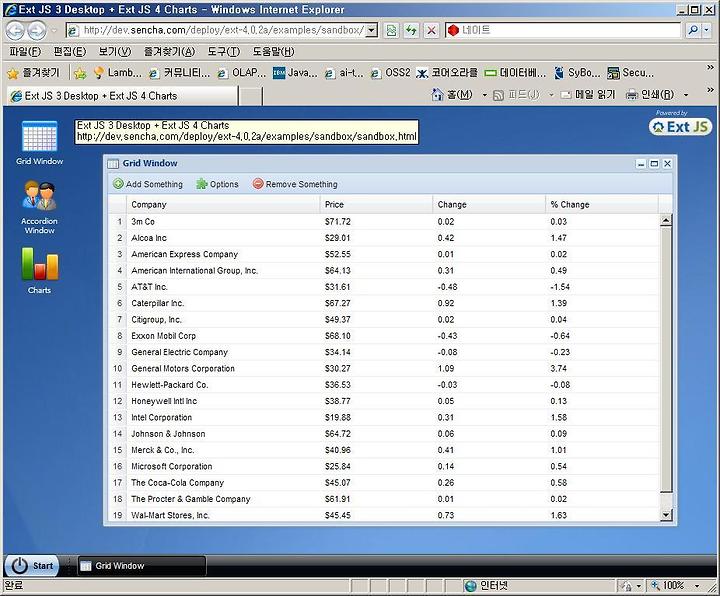Click the browser Back arrow button
Screen dimensions: 720x596
click(x=16, y=31)
